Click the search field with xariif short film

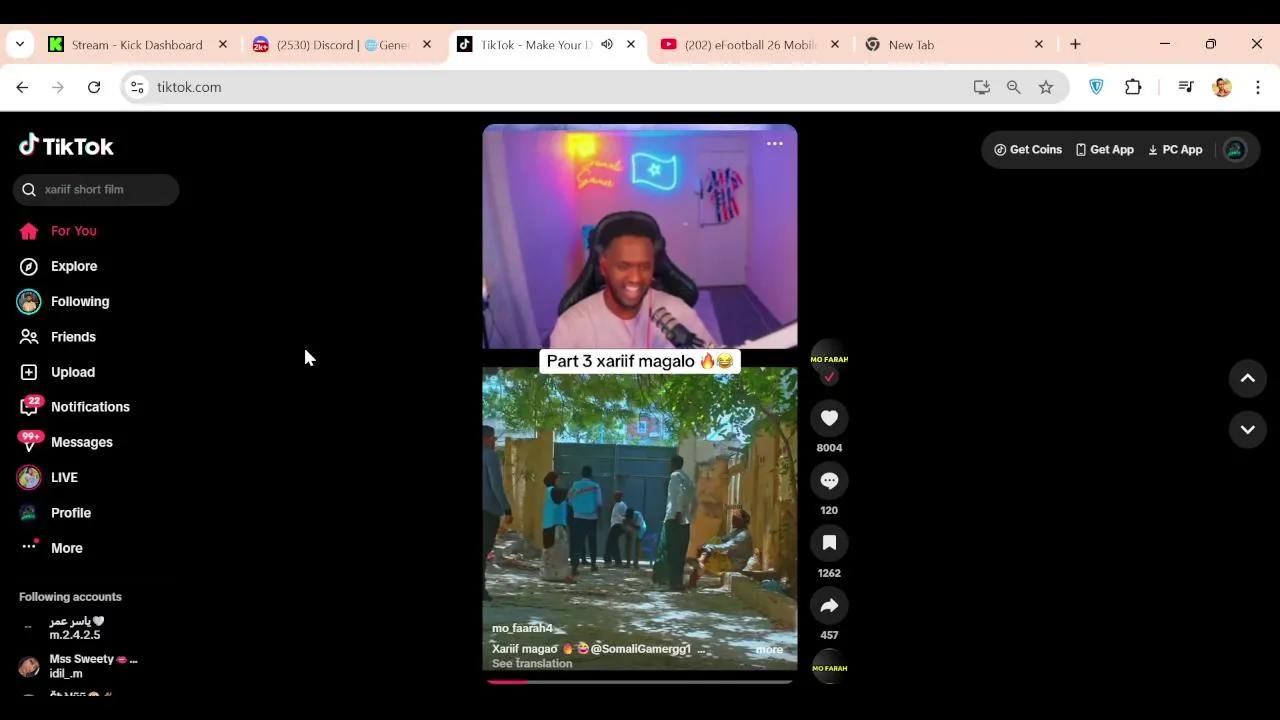[x=96, y=189]
